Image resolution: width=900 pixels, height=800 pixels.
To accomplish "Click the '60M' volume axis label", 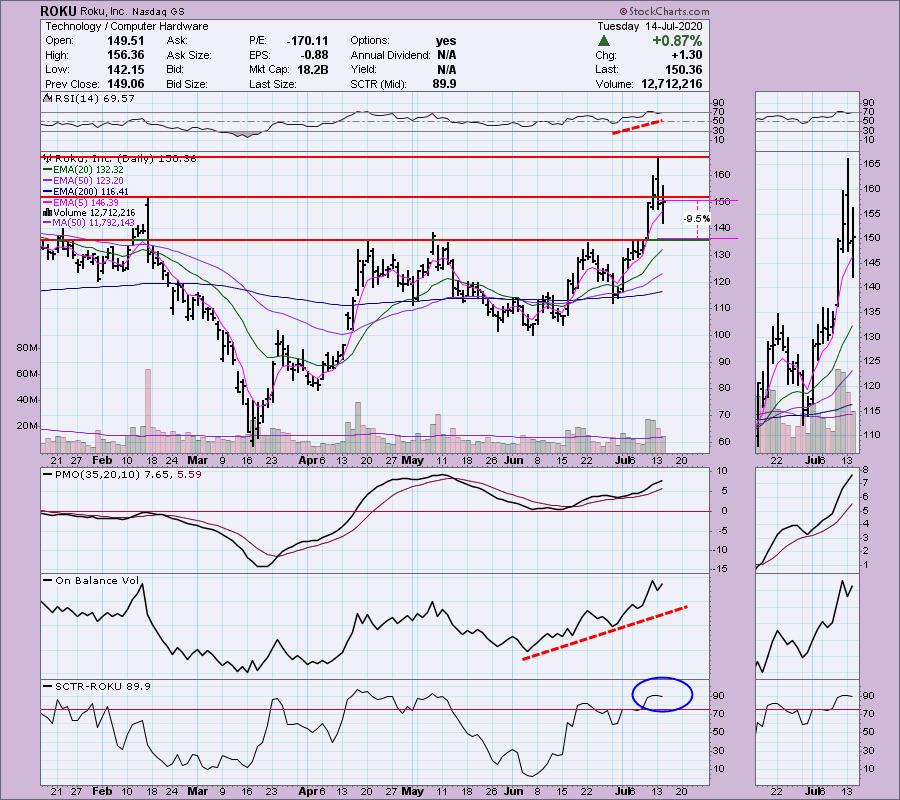I will [27, 374].
